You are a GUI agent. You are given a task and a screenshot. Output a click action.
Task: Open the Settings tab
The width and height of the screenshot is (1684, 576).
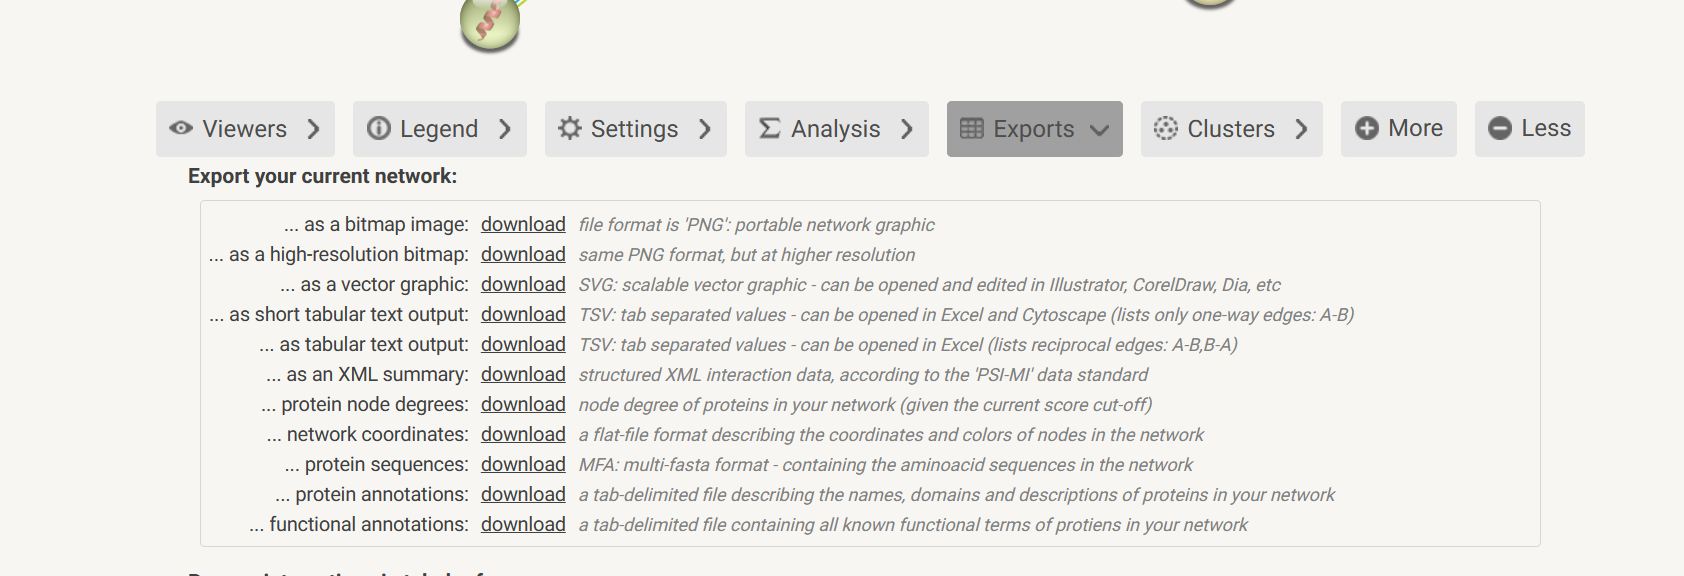coord(634,129)
